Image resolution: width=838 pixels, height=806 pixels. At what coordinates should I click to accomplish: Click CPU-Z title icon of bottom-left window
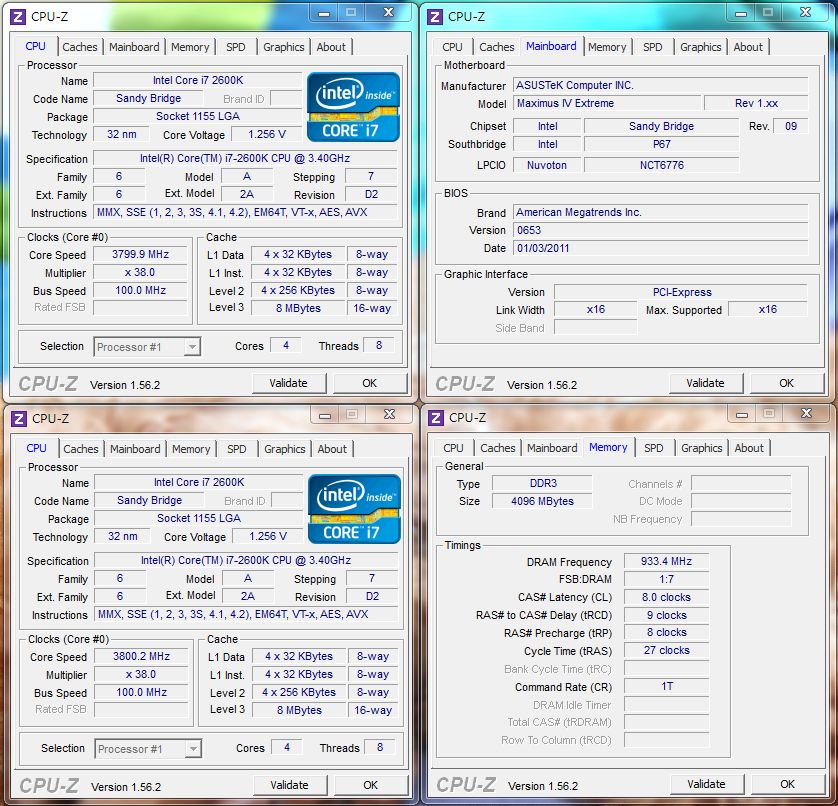pyautogui.click(x=19, y=418)
